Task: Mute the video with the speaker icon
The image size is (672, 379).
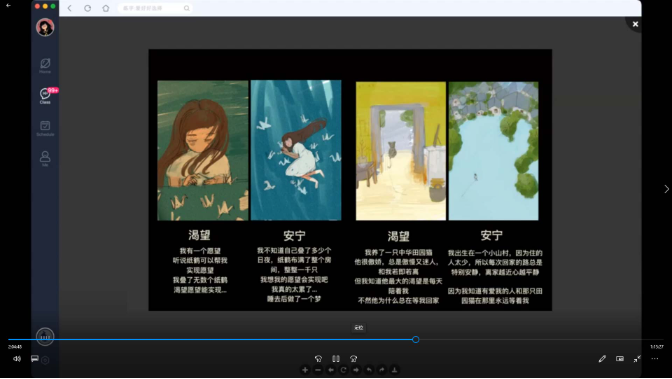Action: 17,359
